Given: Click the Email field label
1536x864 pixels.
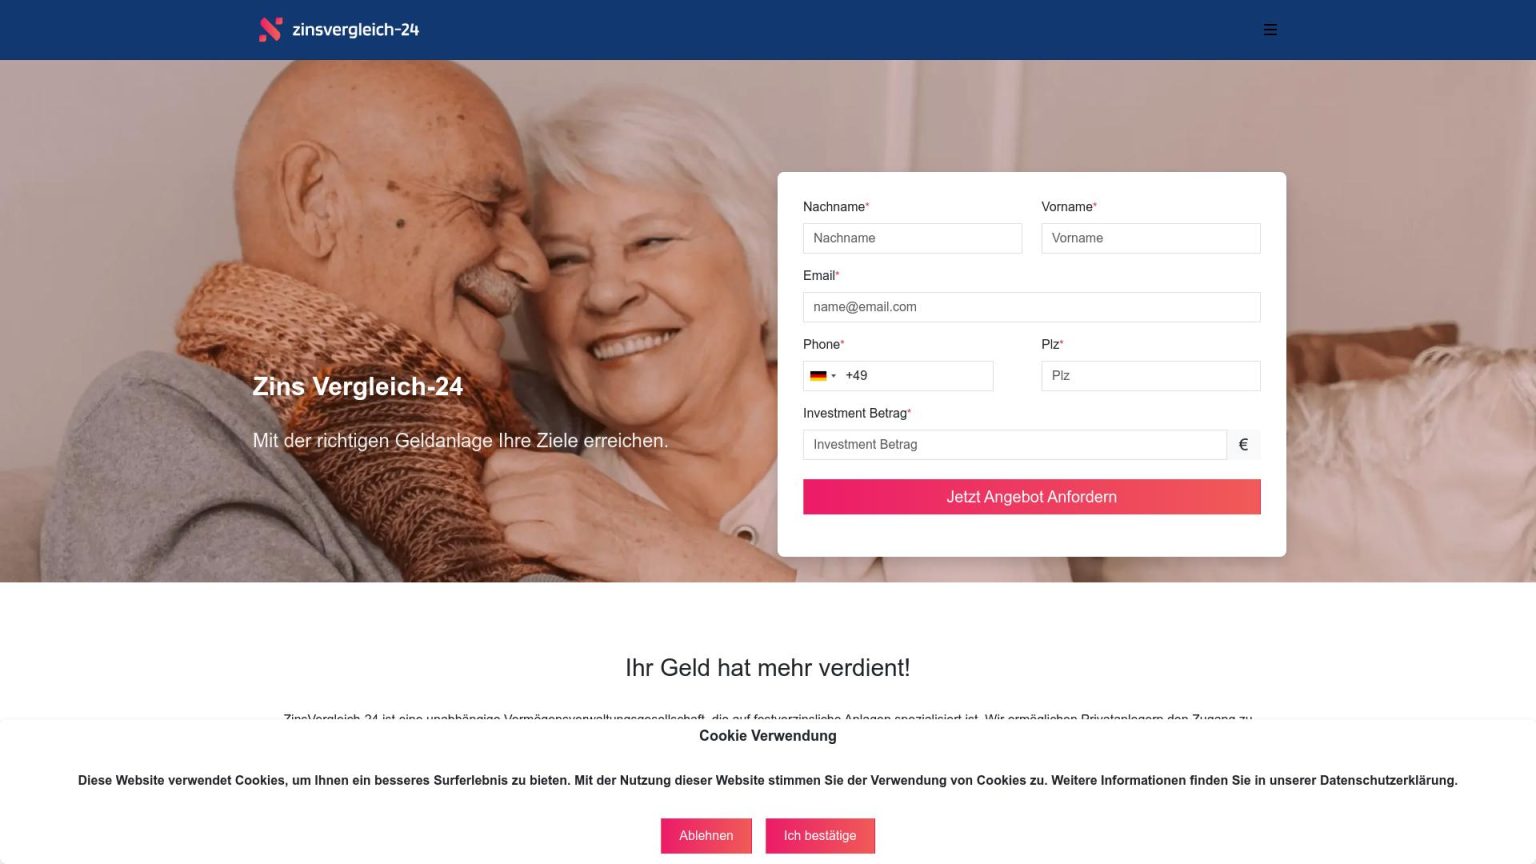Looking at the screenshot, I should pyautogui.click(x=819, y=276).
